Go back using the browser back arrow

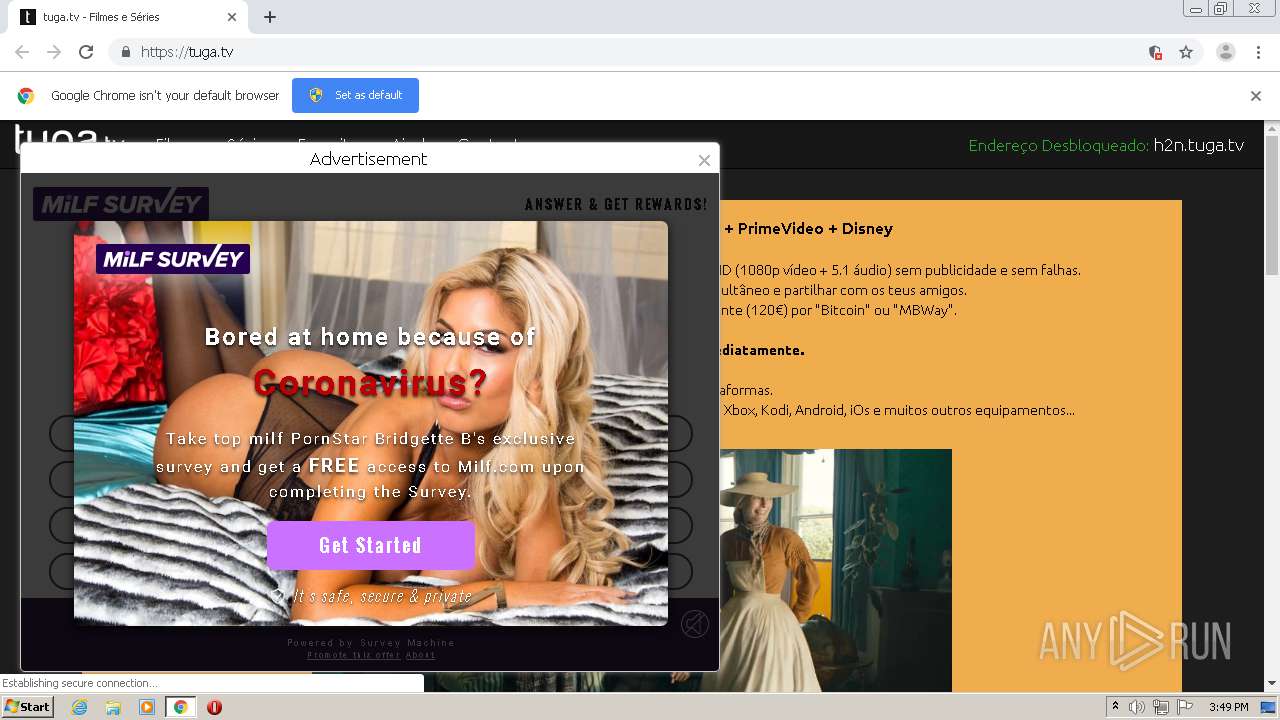point(22,52)
